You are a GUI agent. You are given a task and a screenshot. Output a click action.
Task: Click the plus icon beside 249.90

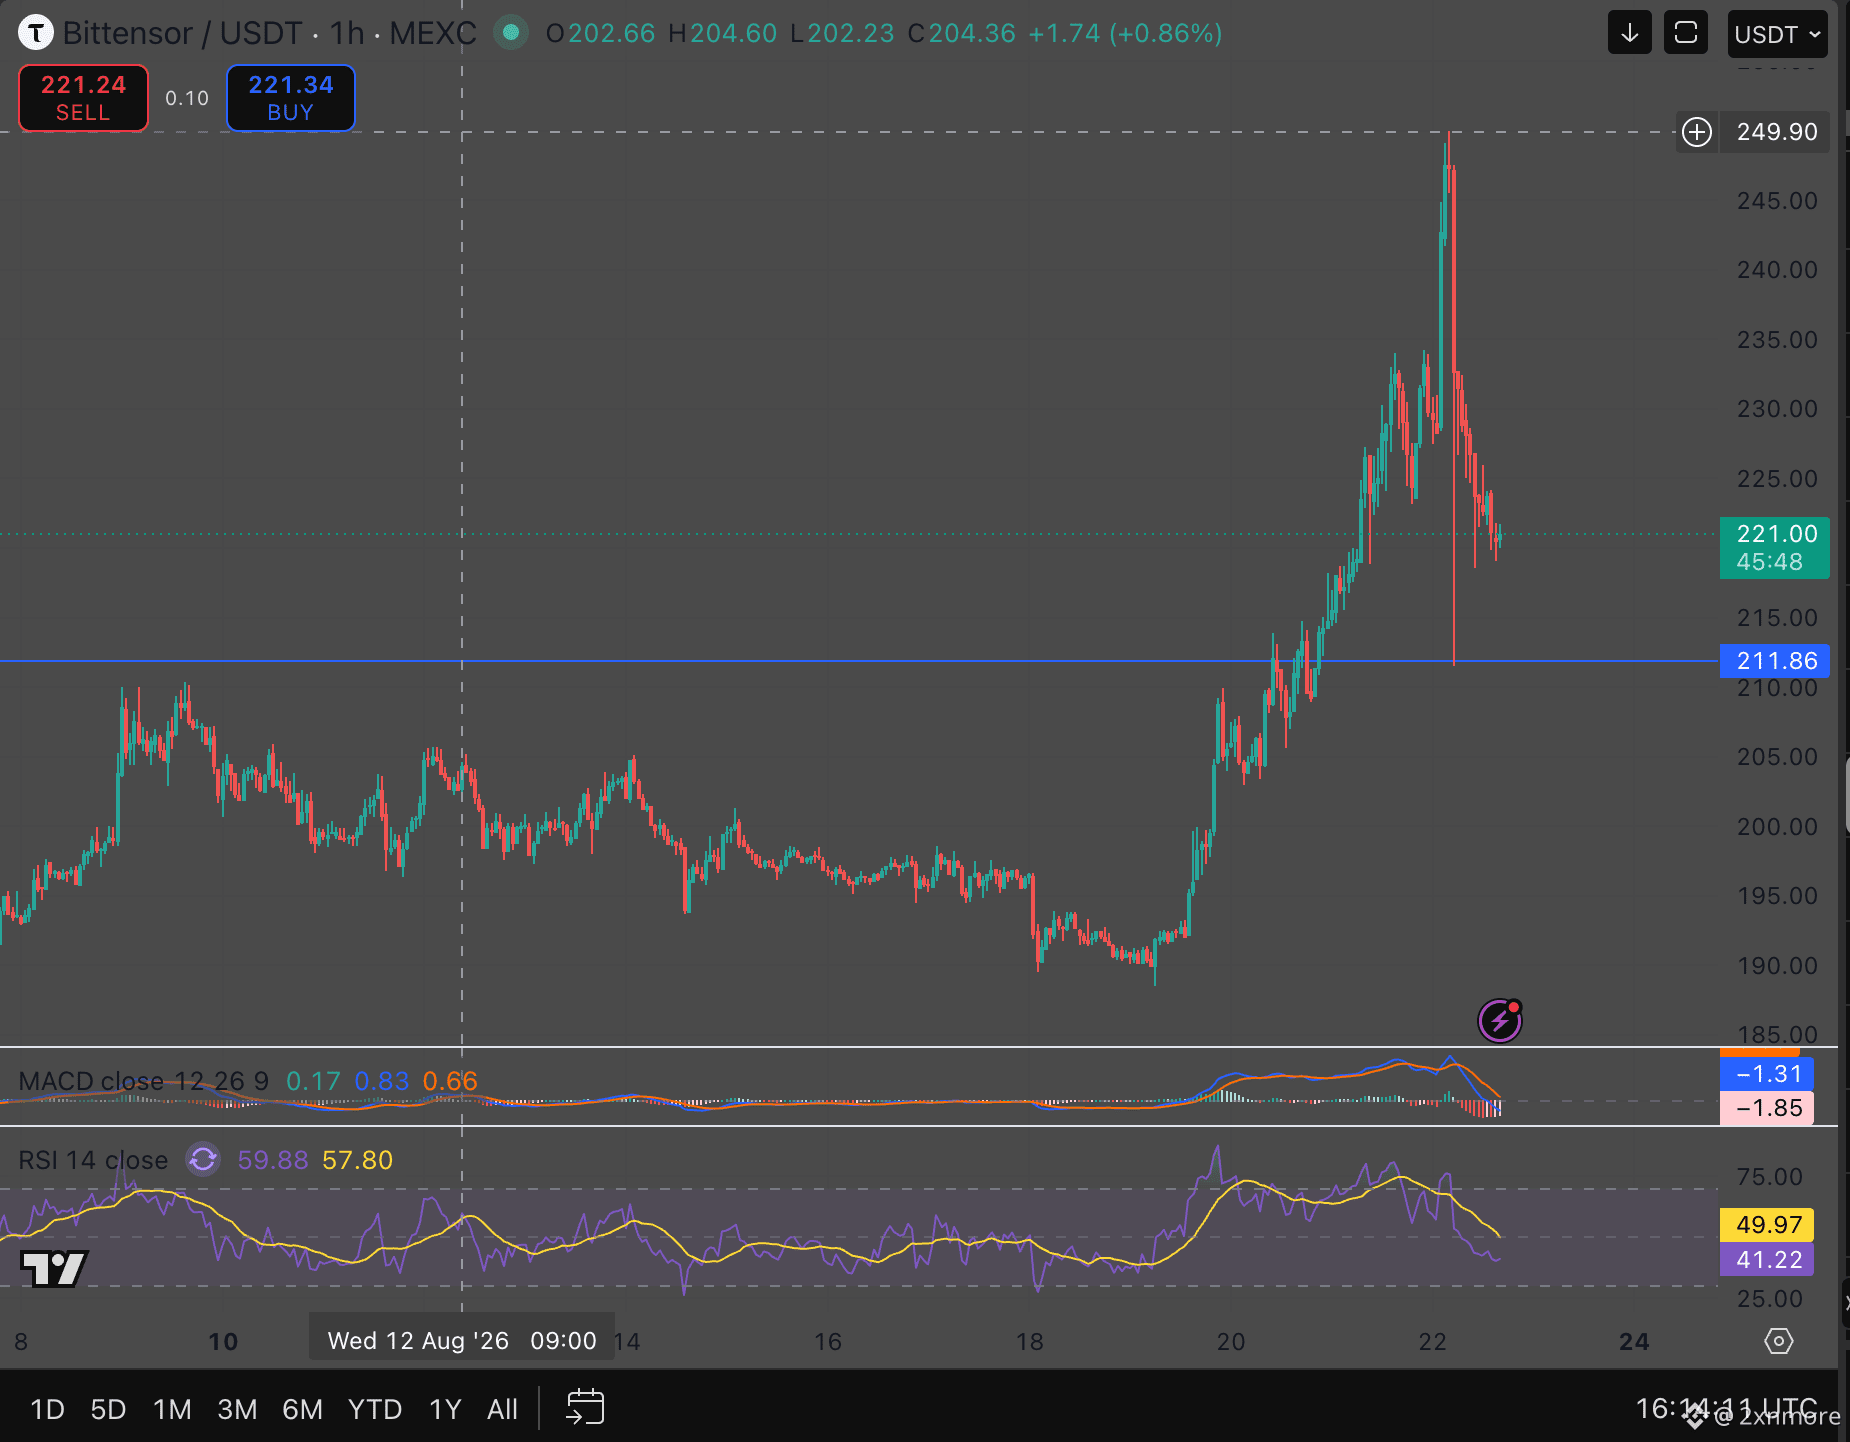[1697, 132]
